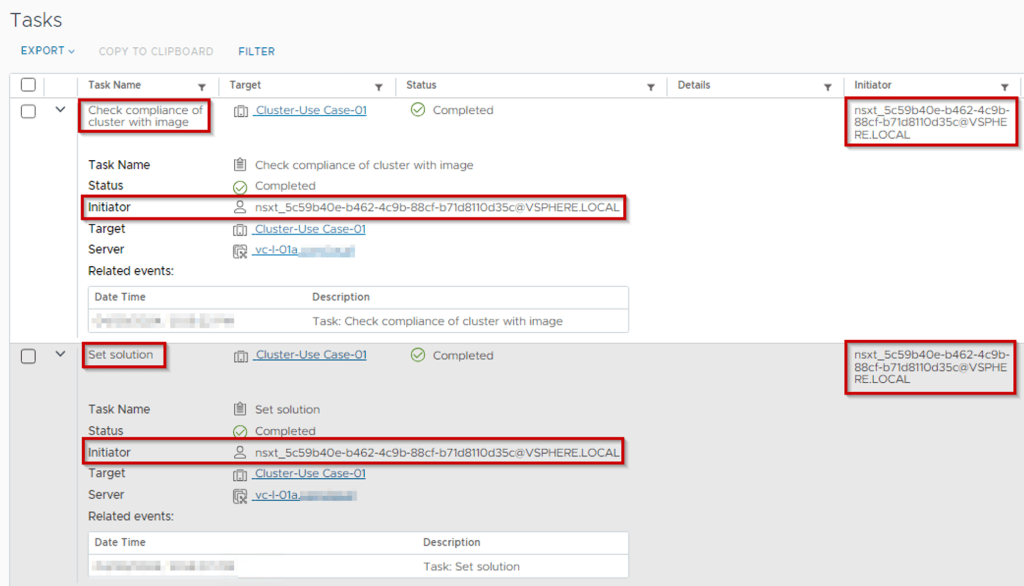
Task: Click the server icon next to first vc-l-01a
Action: coord(240,250)
